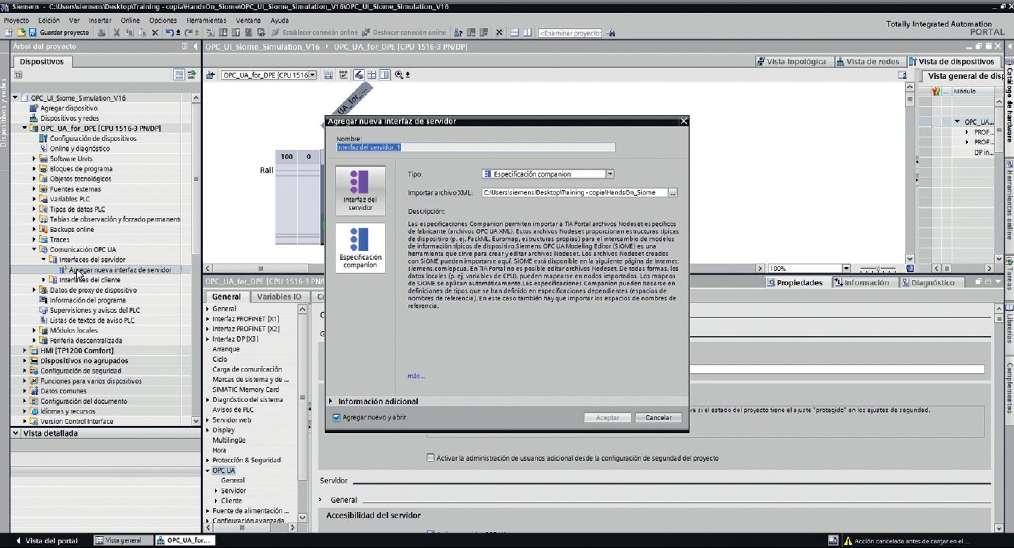Open the Diagnóstico inspector tab
Screen dimensions: 1014x548
pos(929,283)
